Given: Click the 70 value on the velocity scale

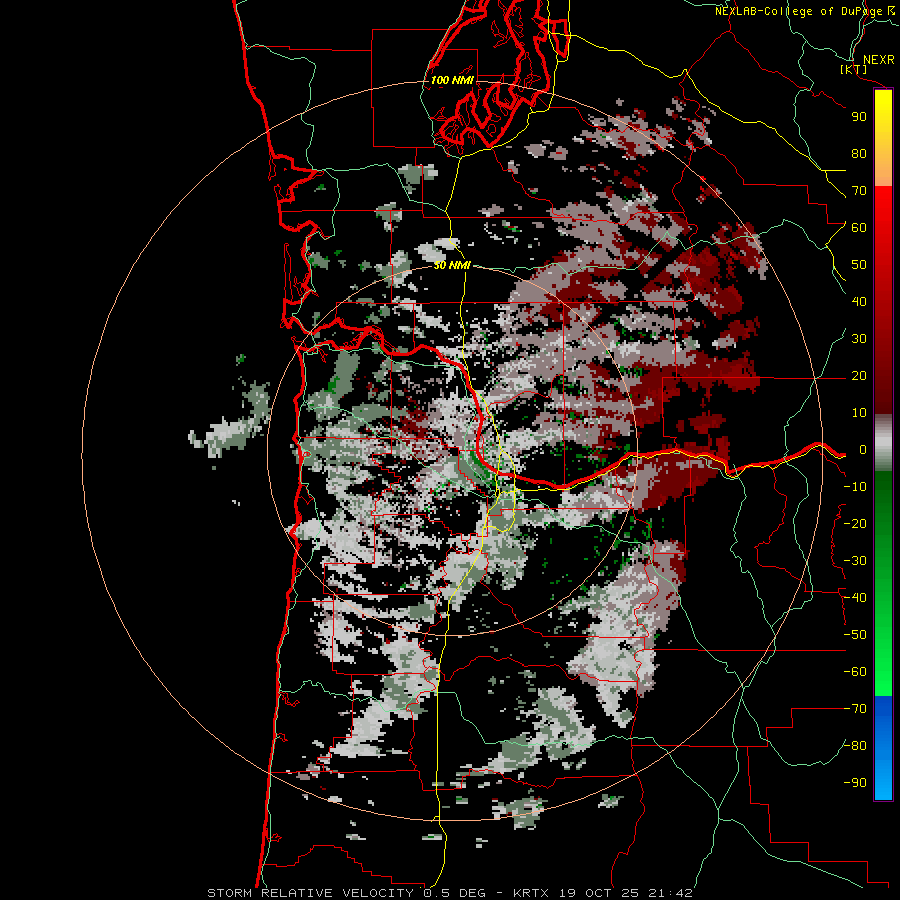Looking at the screenshot, I should coord(859,191).
